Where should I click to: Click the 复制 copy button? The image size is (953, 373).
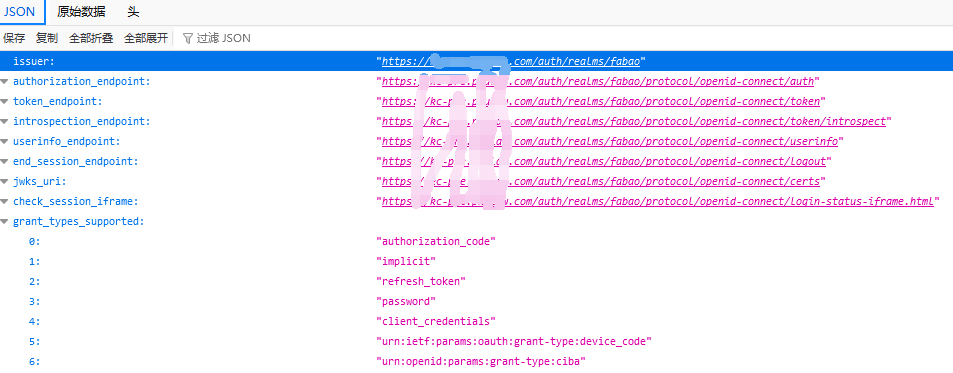coord(47,38)
